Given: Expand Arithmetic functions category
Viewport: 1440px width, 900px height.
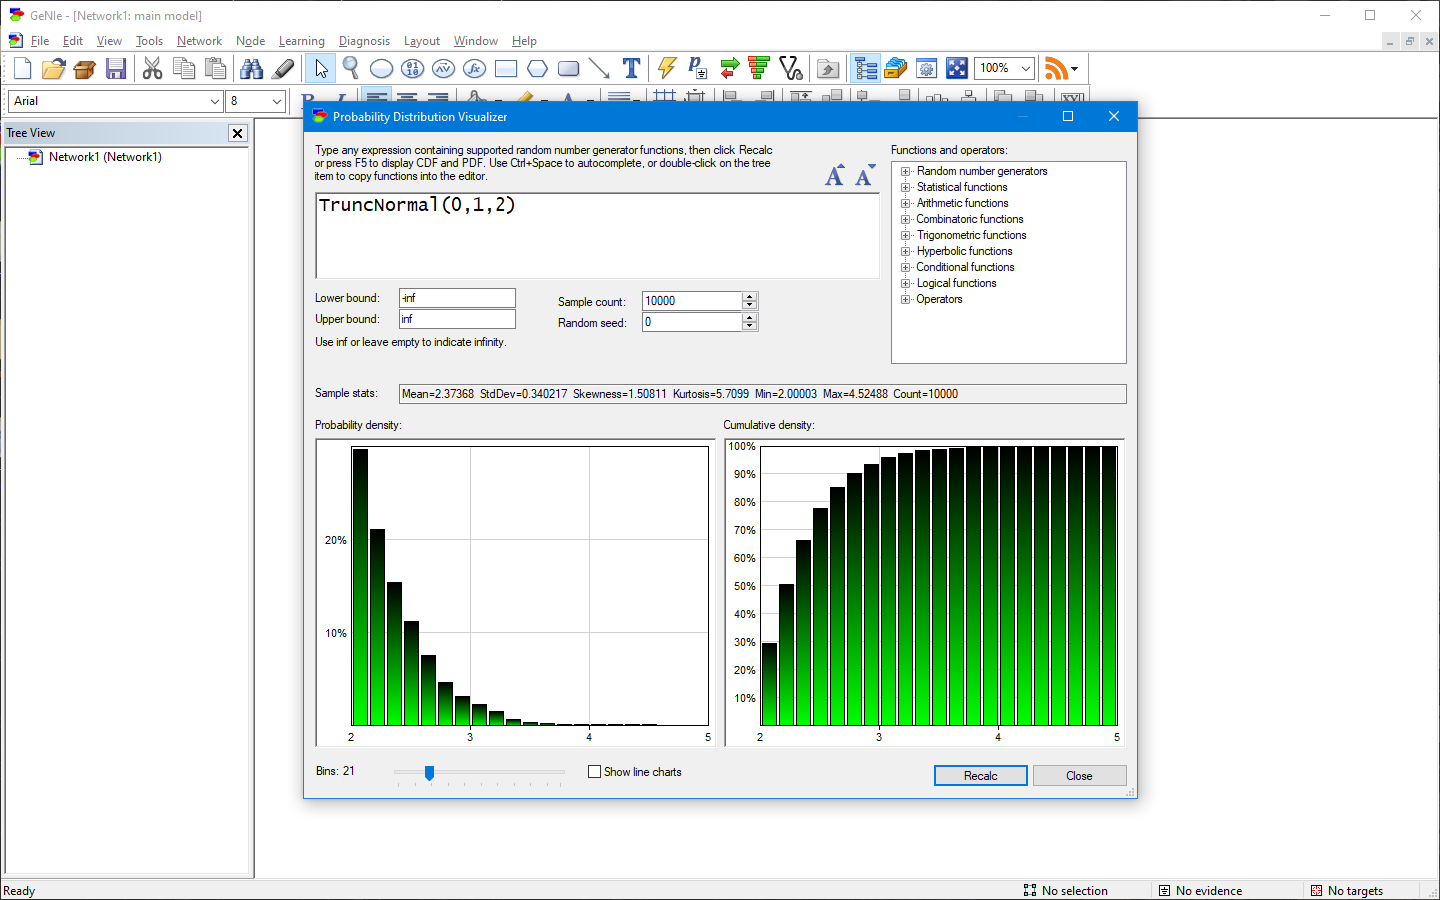Looking at the screenshot, I should [906, 203].
